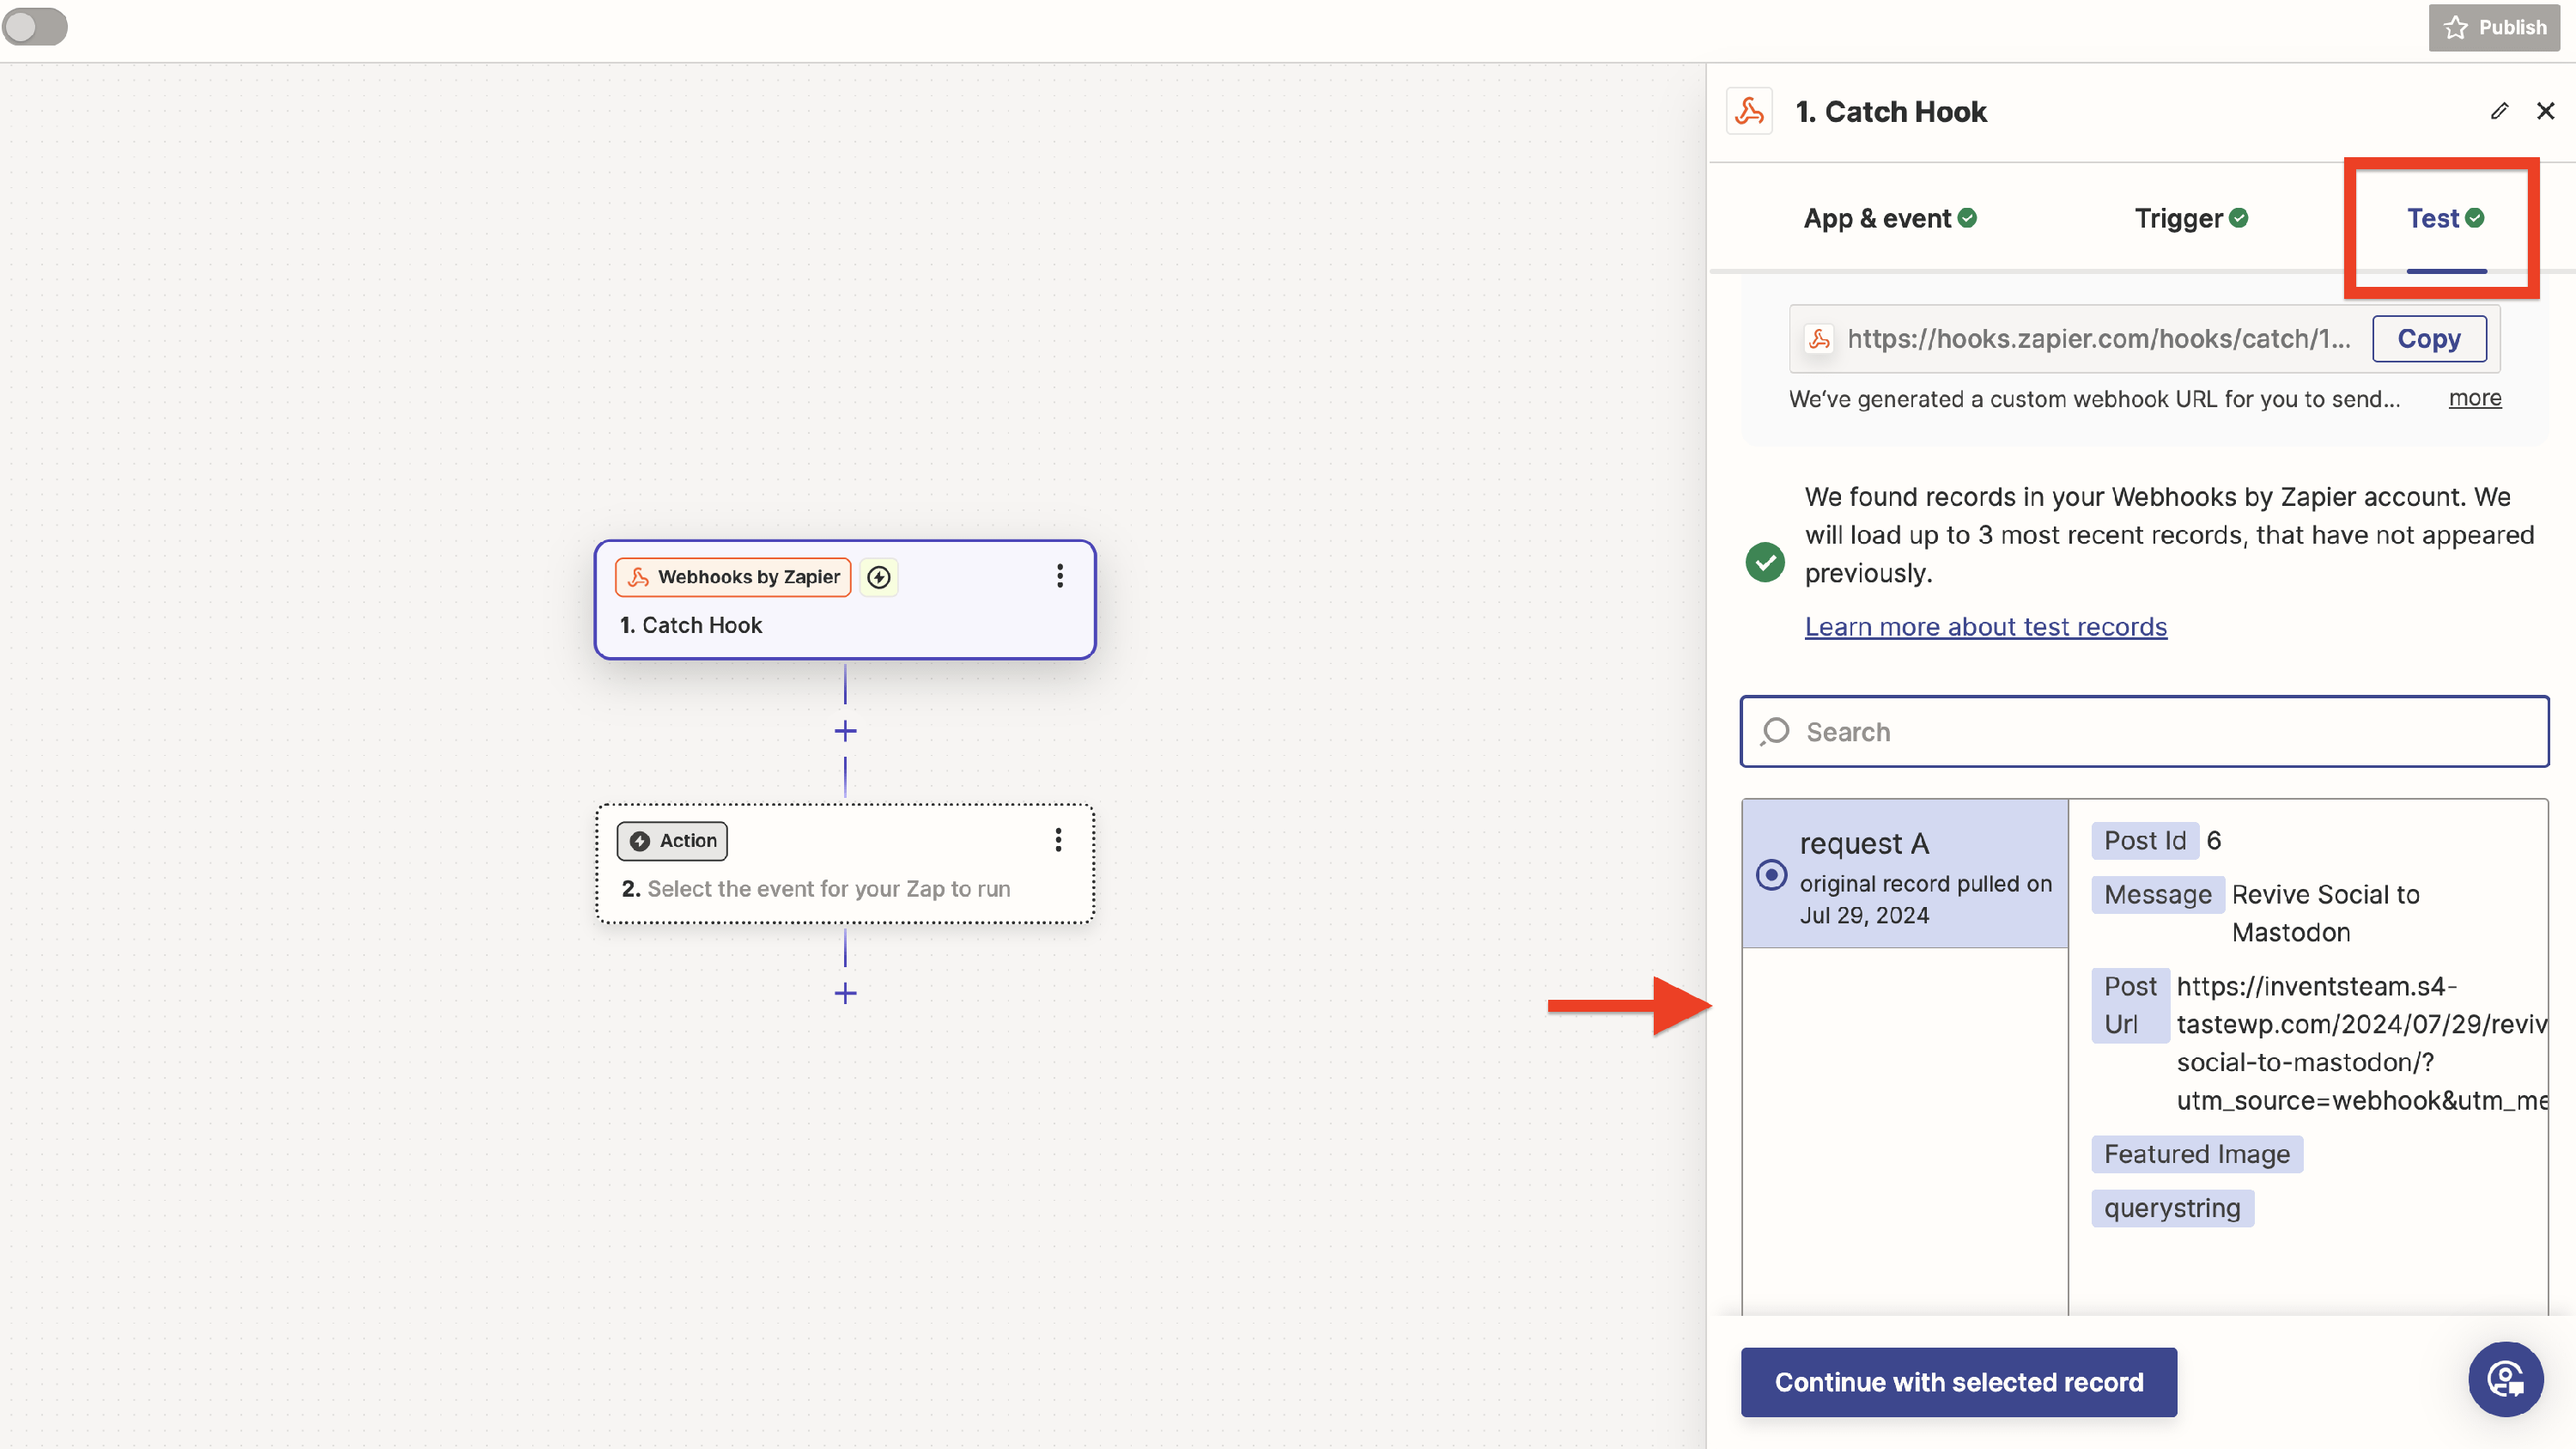This screenshot has height=1449, width=2576.
Task: Close the Catch Hook side panel
Action: tap(2546, 111)
